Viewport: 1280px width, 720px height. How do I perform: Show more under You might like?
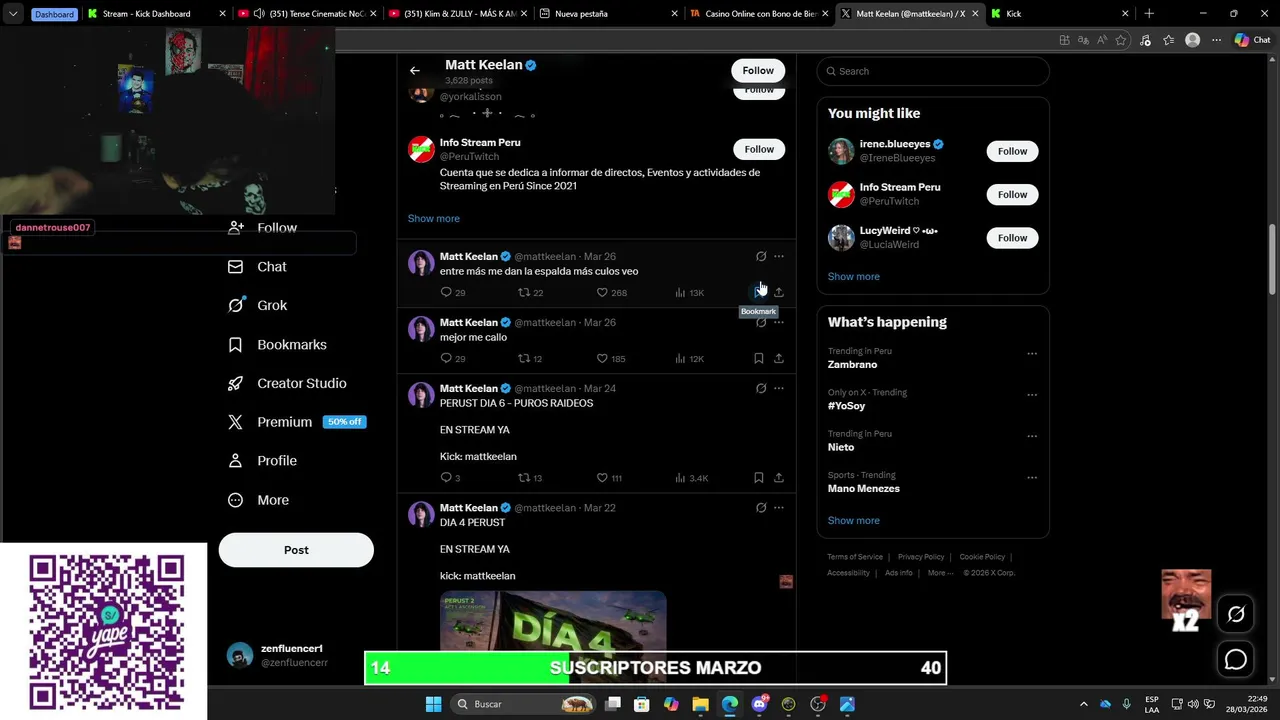coord(854,276)
